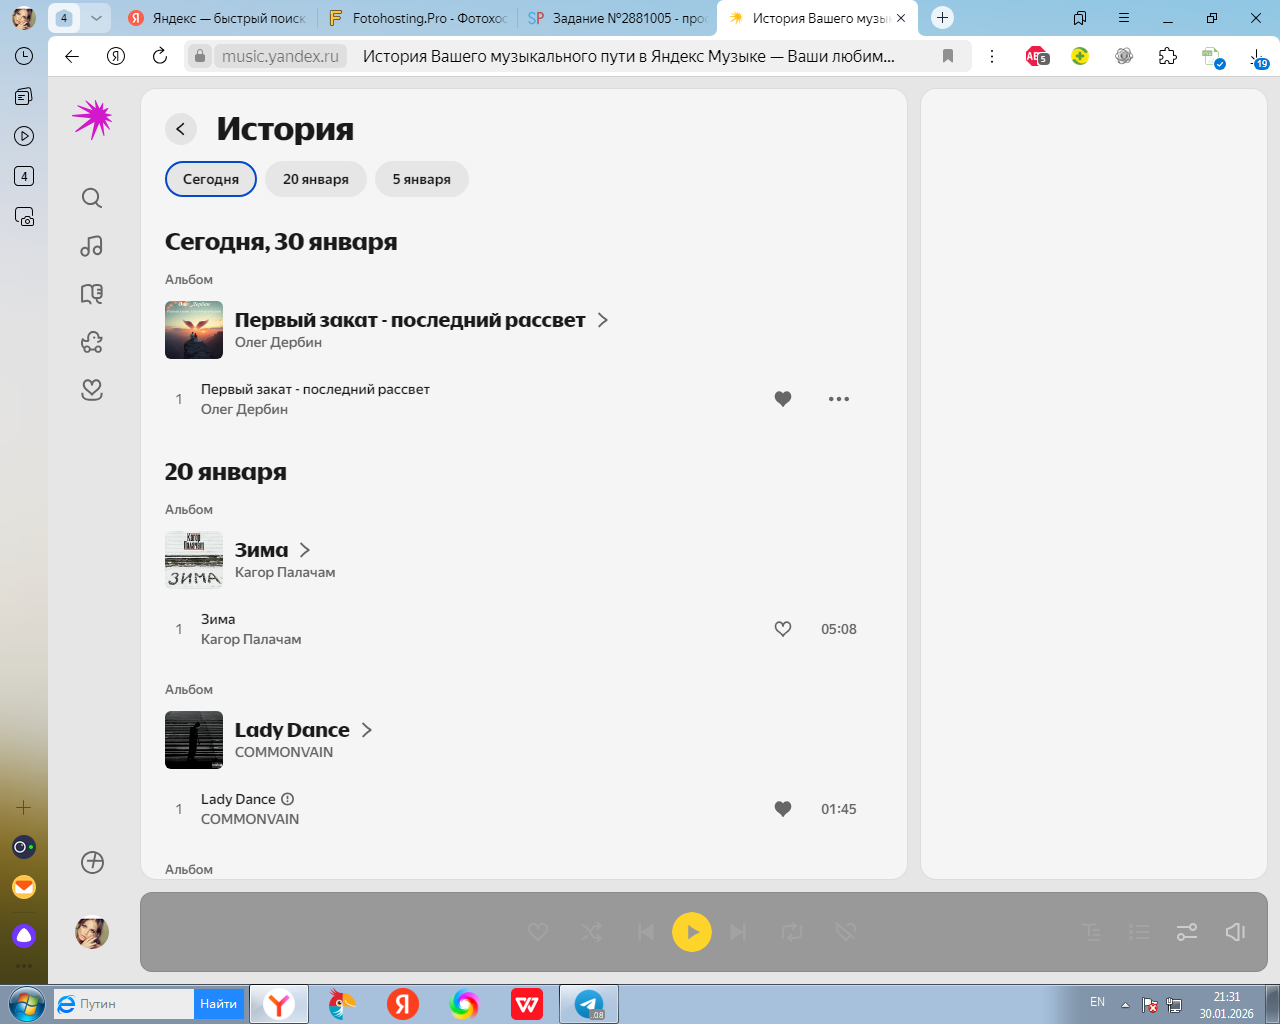Viewport: 1280px width, 1024px height.
Task: Open the AdBlock extension
Action: click(1037, 56)
